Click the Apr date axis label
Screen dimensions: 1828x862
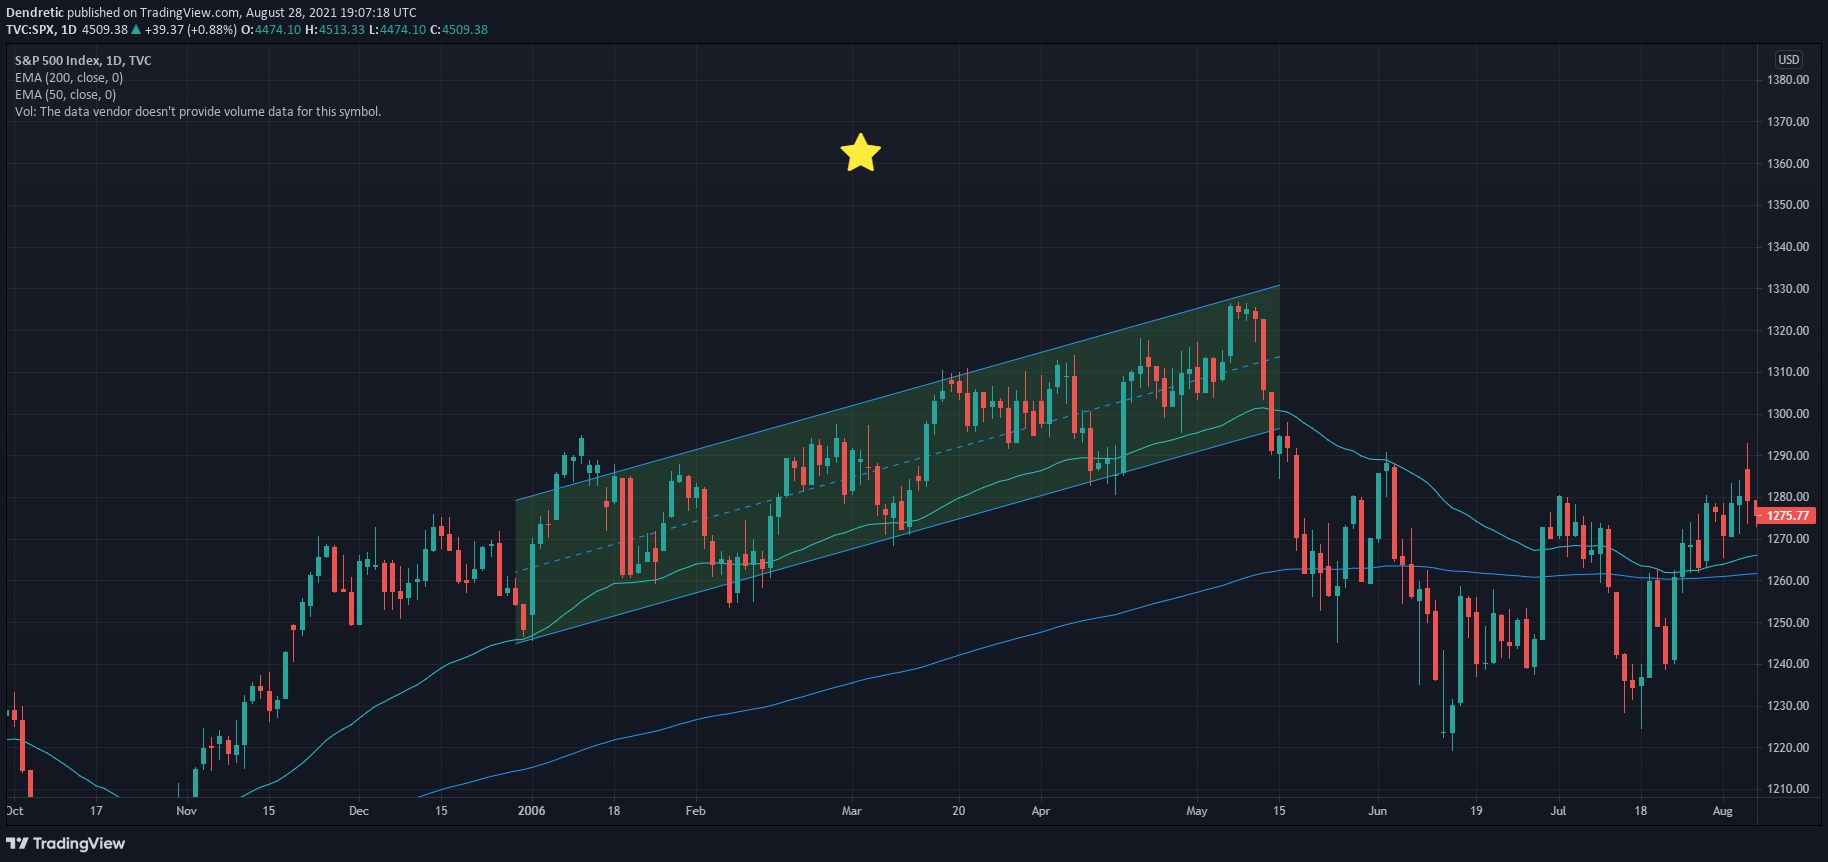(x=1041, y=811)
